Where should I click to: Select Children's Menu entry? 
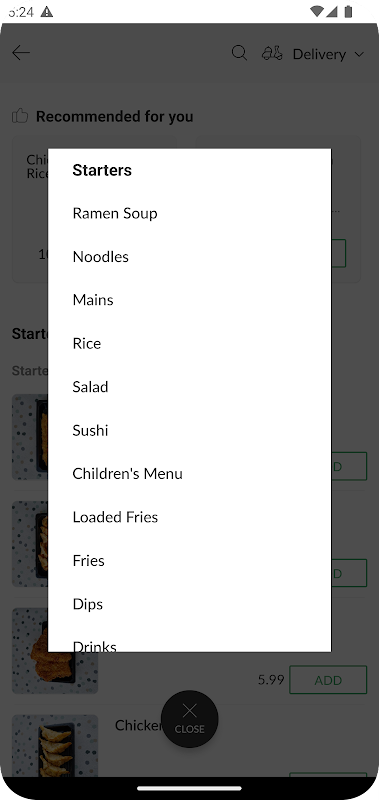[x=128, y=473]
